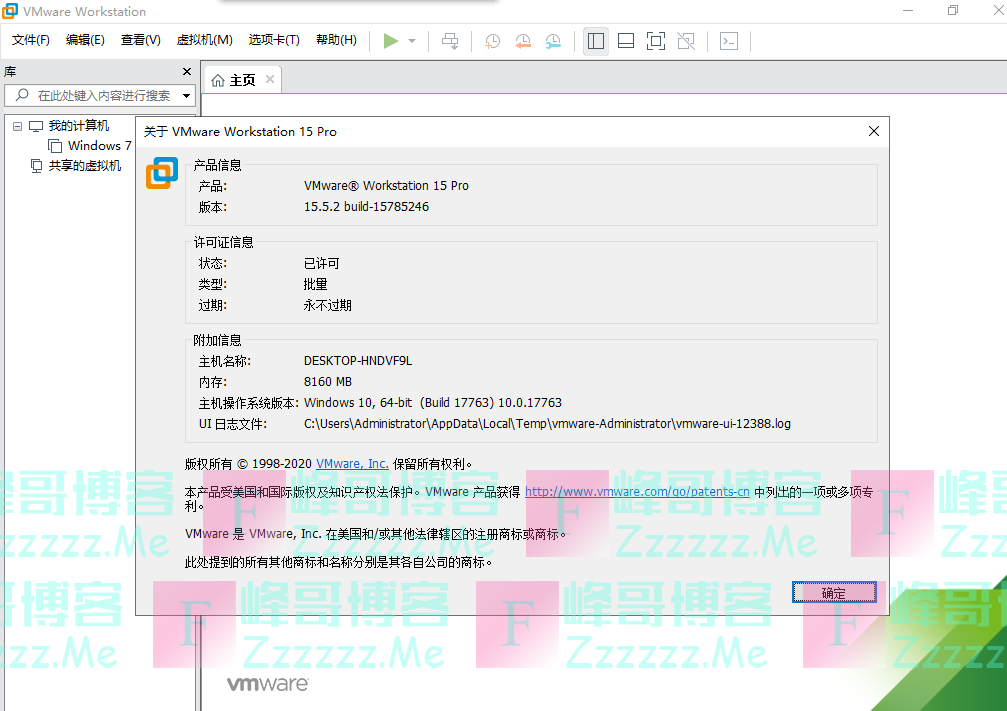Toggle the thumbnail bar view icon

(626, 41)
